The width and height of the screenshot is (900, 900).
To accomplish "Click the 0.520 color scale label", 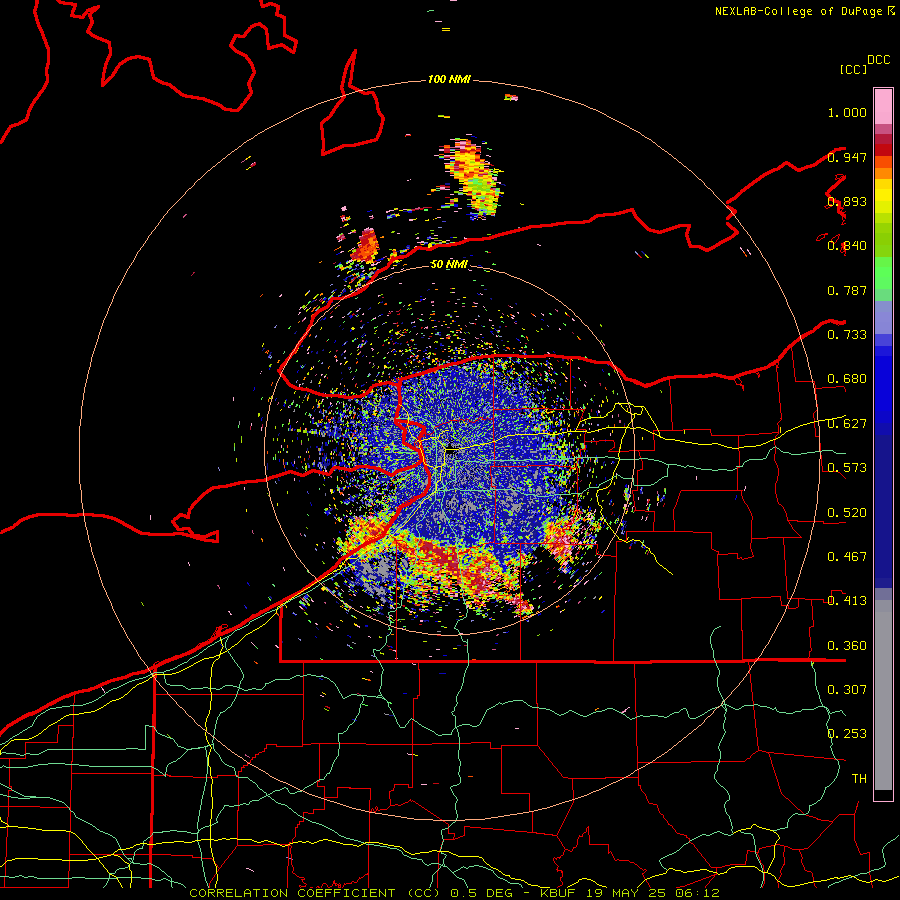I will point(847,513).
